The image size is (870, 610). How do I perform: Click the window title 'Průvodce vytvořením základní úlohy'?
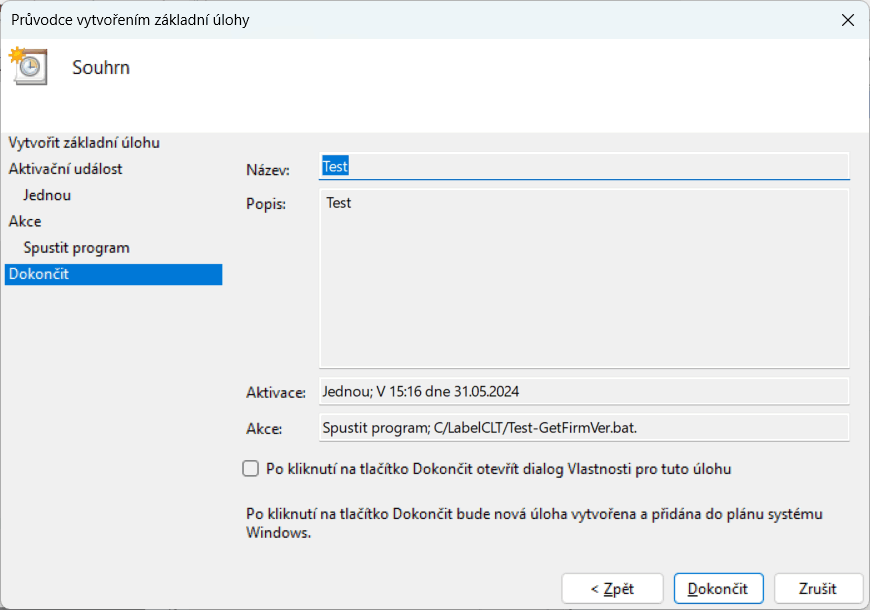point(130,20)
